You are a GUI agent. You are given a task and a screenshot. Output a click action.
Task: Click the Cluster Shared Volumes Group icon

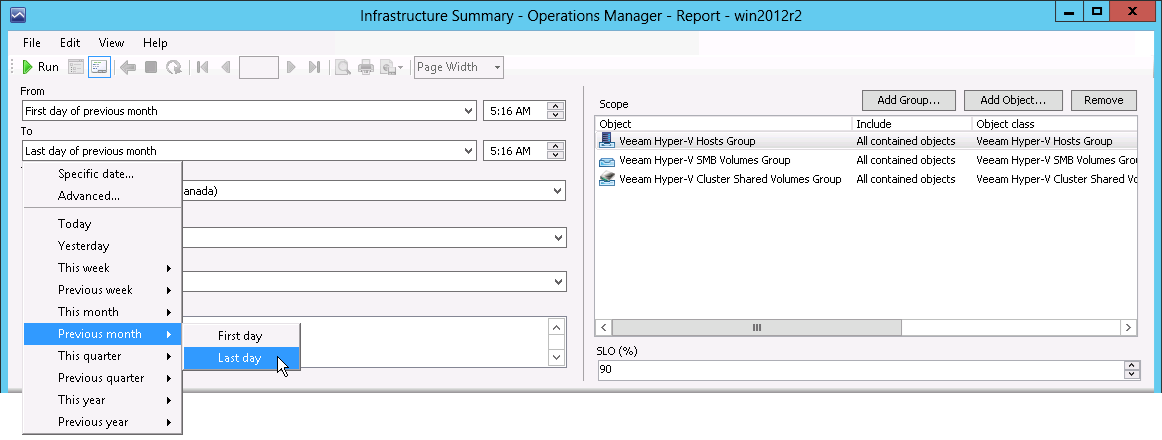coord(607,179)
